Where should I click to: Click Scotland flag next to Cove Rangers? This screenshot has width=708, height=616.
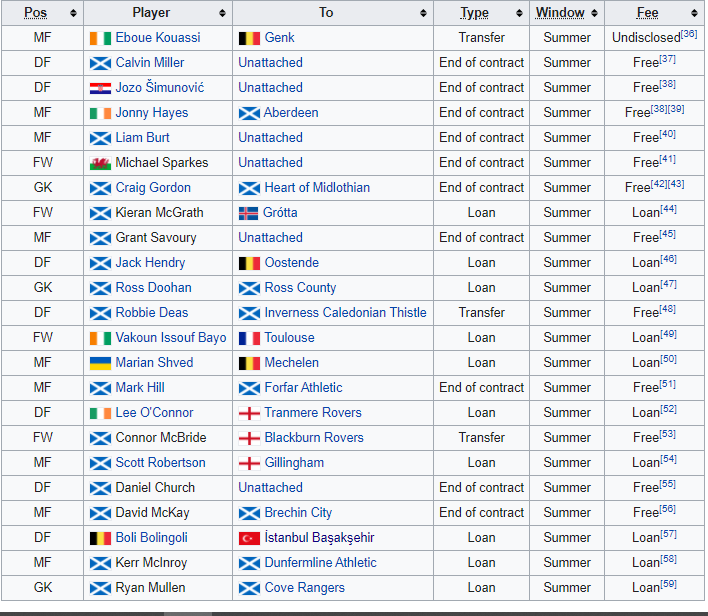click(249, 588)
